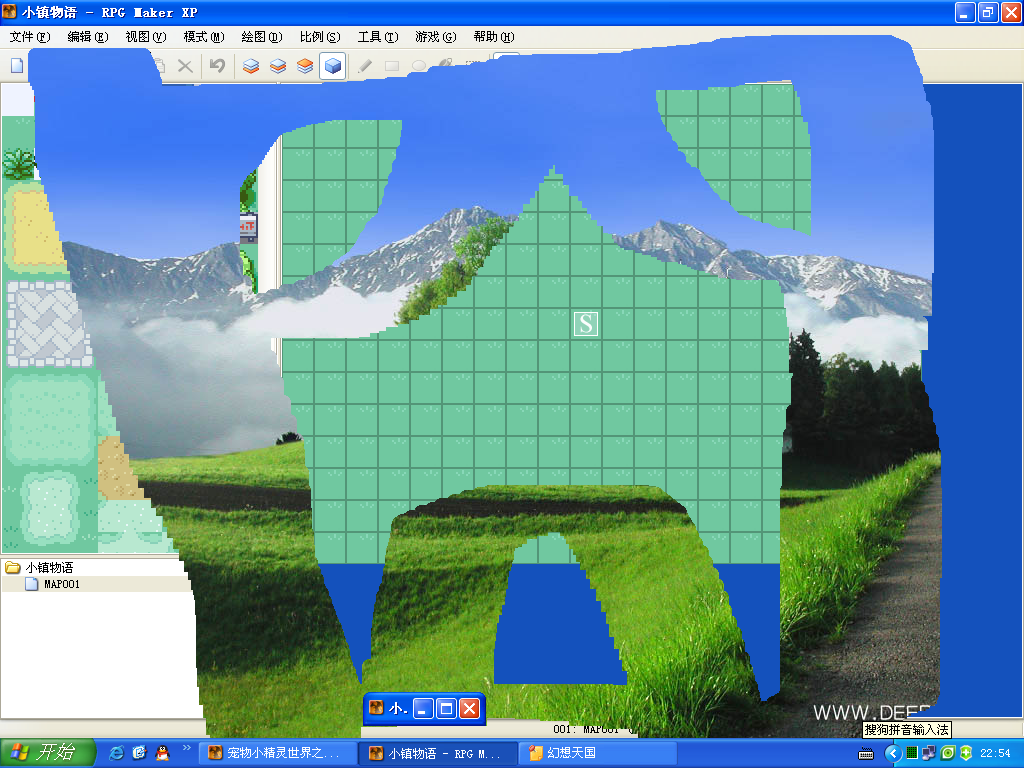Image resolution: width=1024 pixels, height=768 pixels.
Task: Click the S start position marker
Action: (586, 324)
